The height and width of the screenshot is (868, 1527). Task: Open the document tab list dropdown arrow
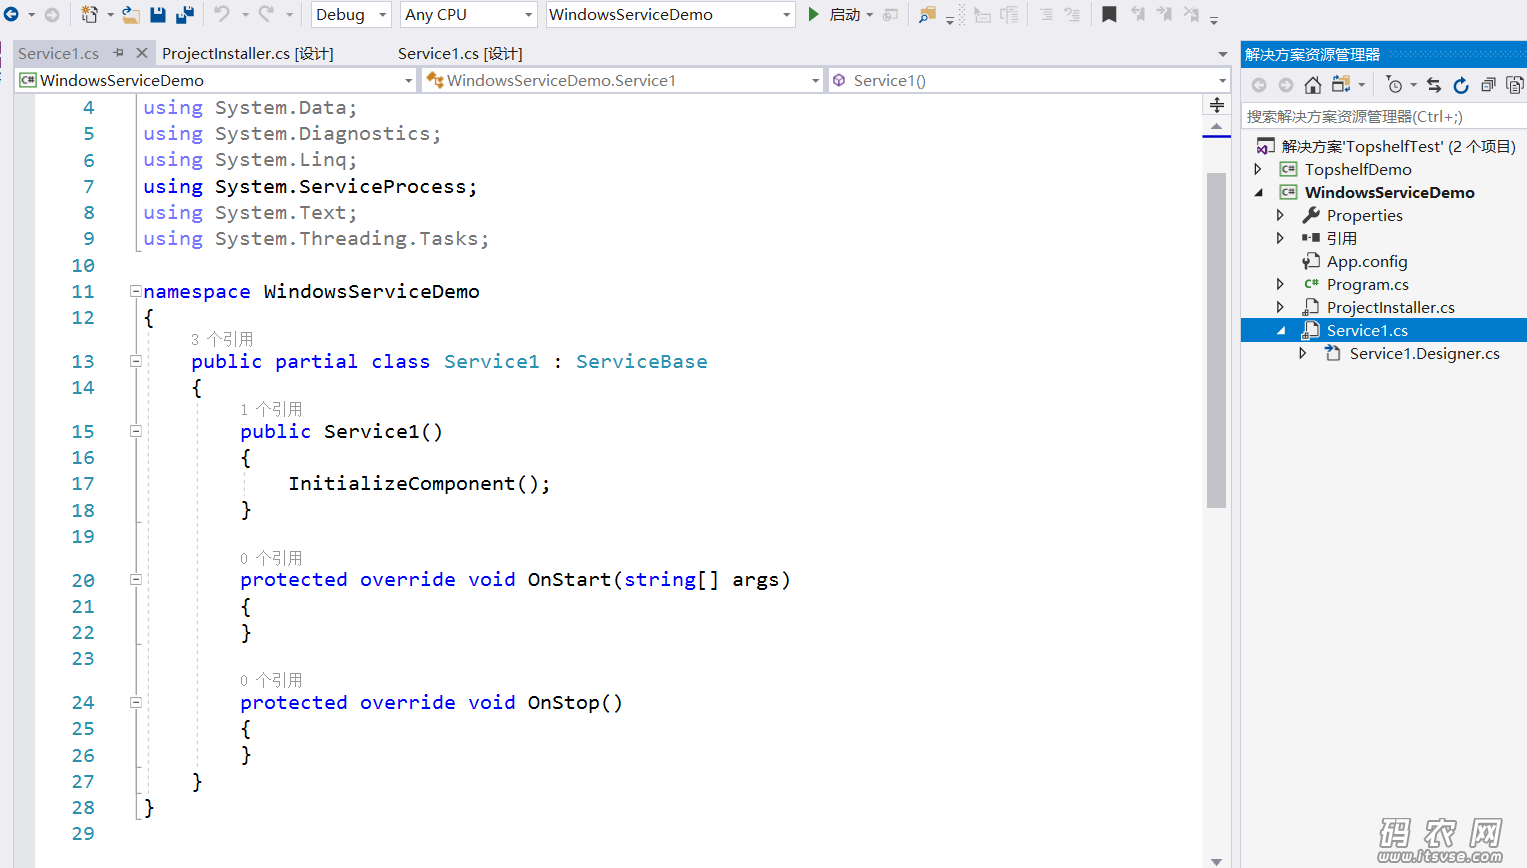tap(1222, 54)
